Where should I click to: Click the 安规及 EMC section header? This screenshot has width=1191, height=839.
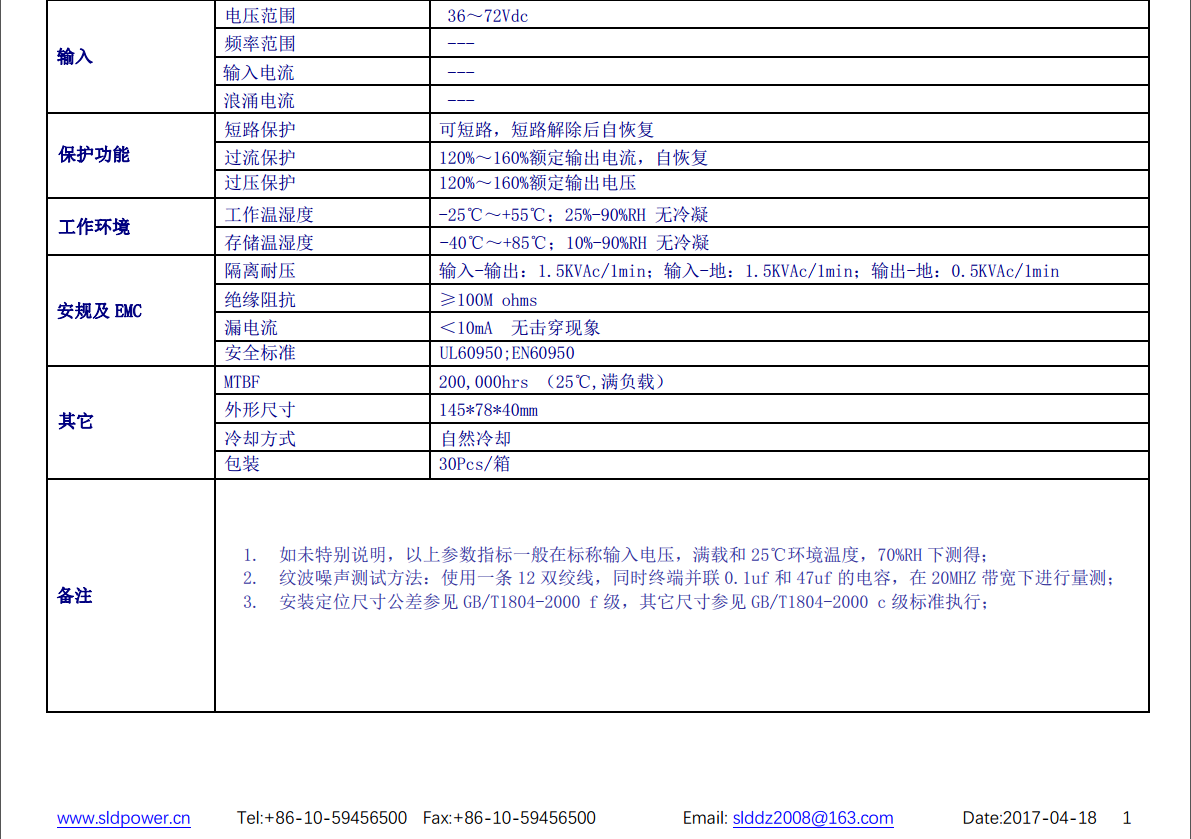click(x=100, y=311)
